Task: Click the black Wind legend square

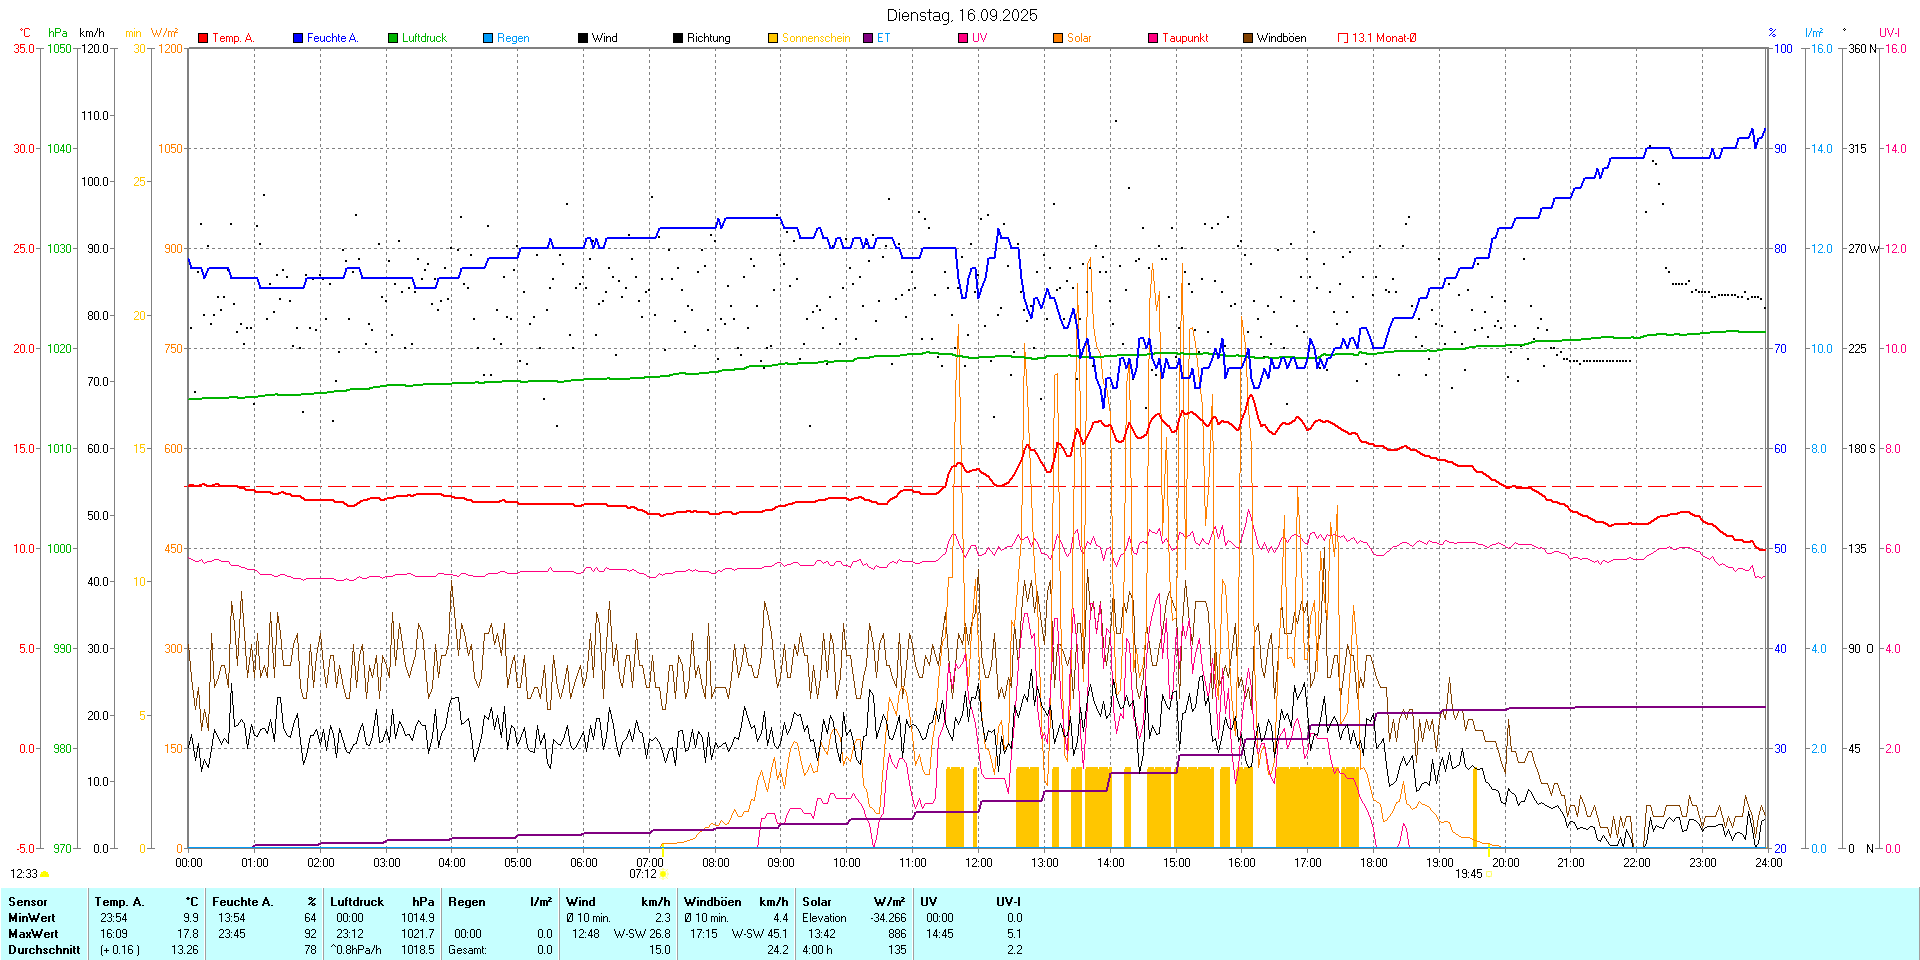Action: click(583, 38)
